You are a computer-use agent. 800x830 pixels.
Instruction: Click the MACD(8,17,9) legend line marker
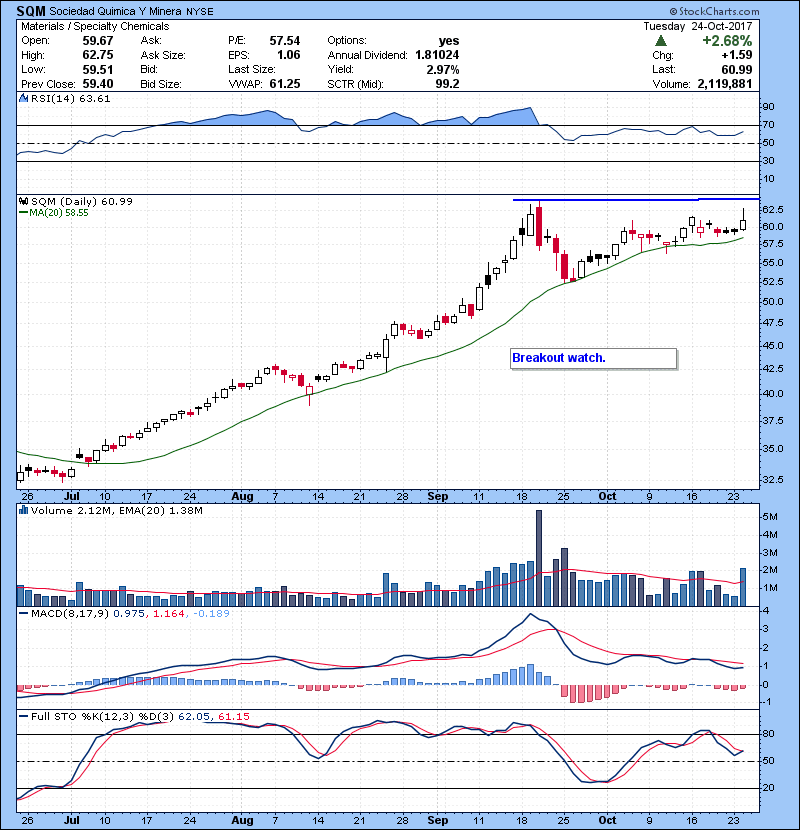(24, 614)
